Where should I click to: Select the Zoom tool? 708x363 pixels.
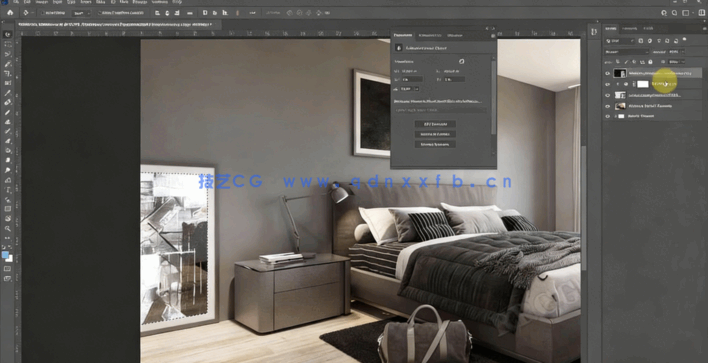coord(8,228)
